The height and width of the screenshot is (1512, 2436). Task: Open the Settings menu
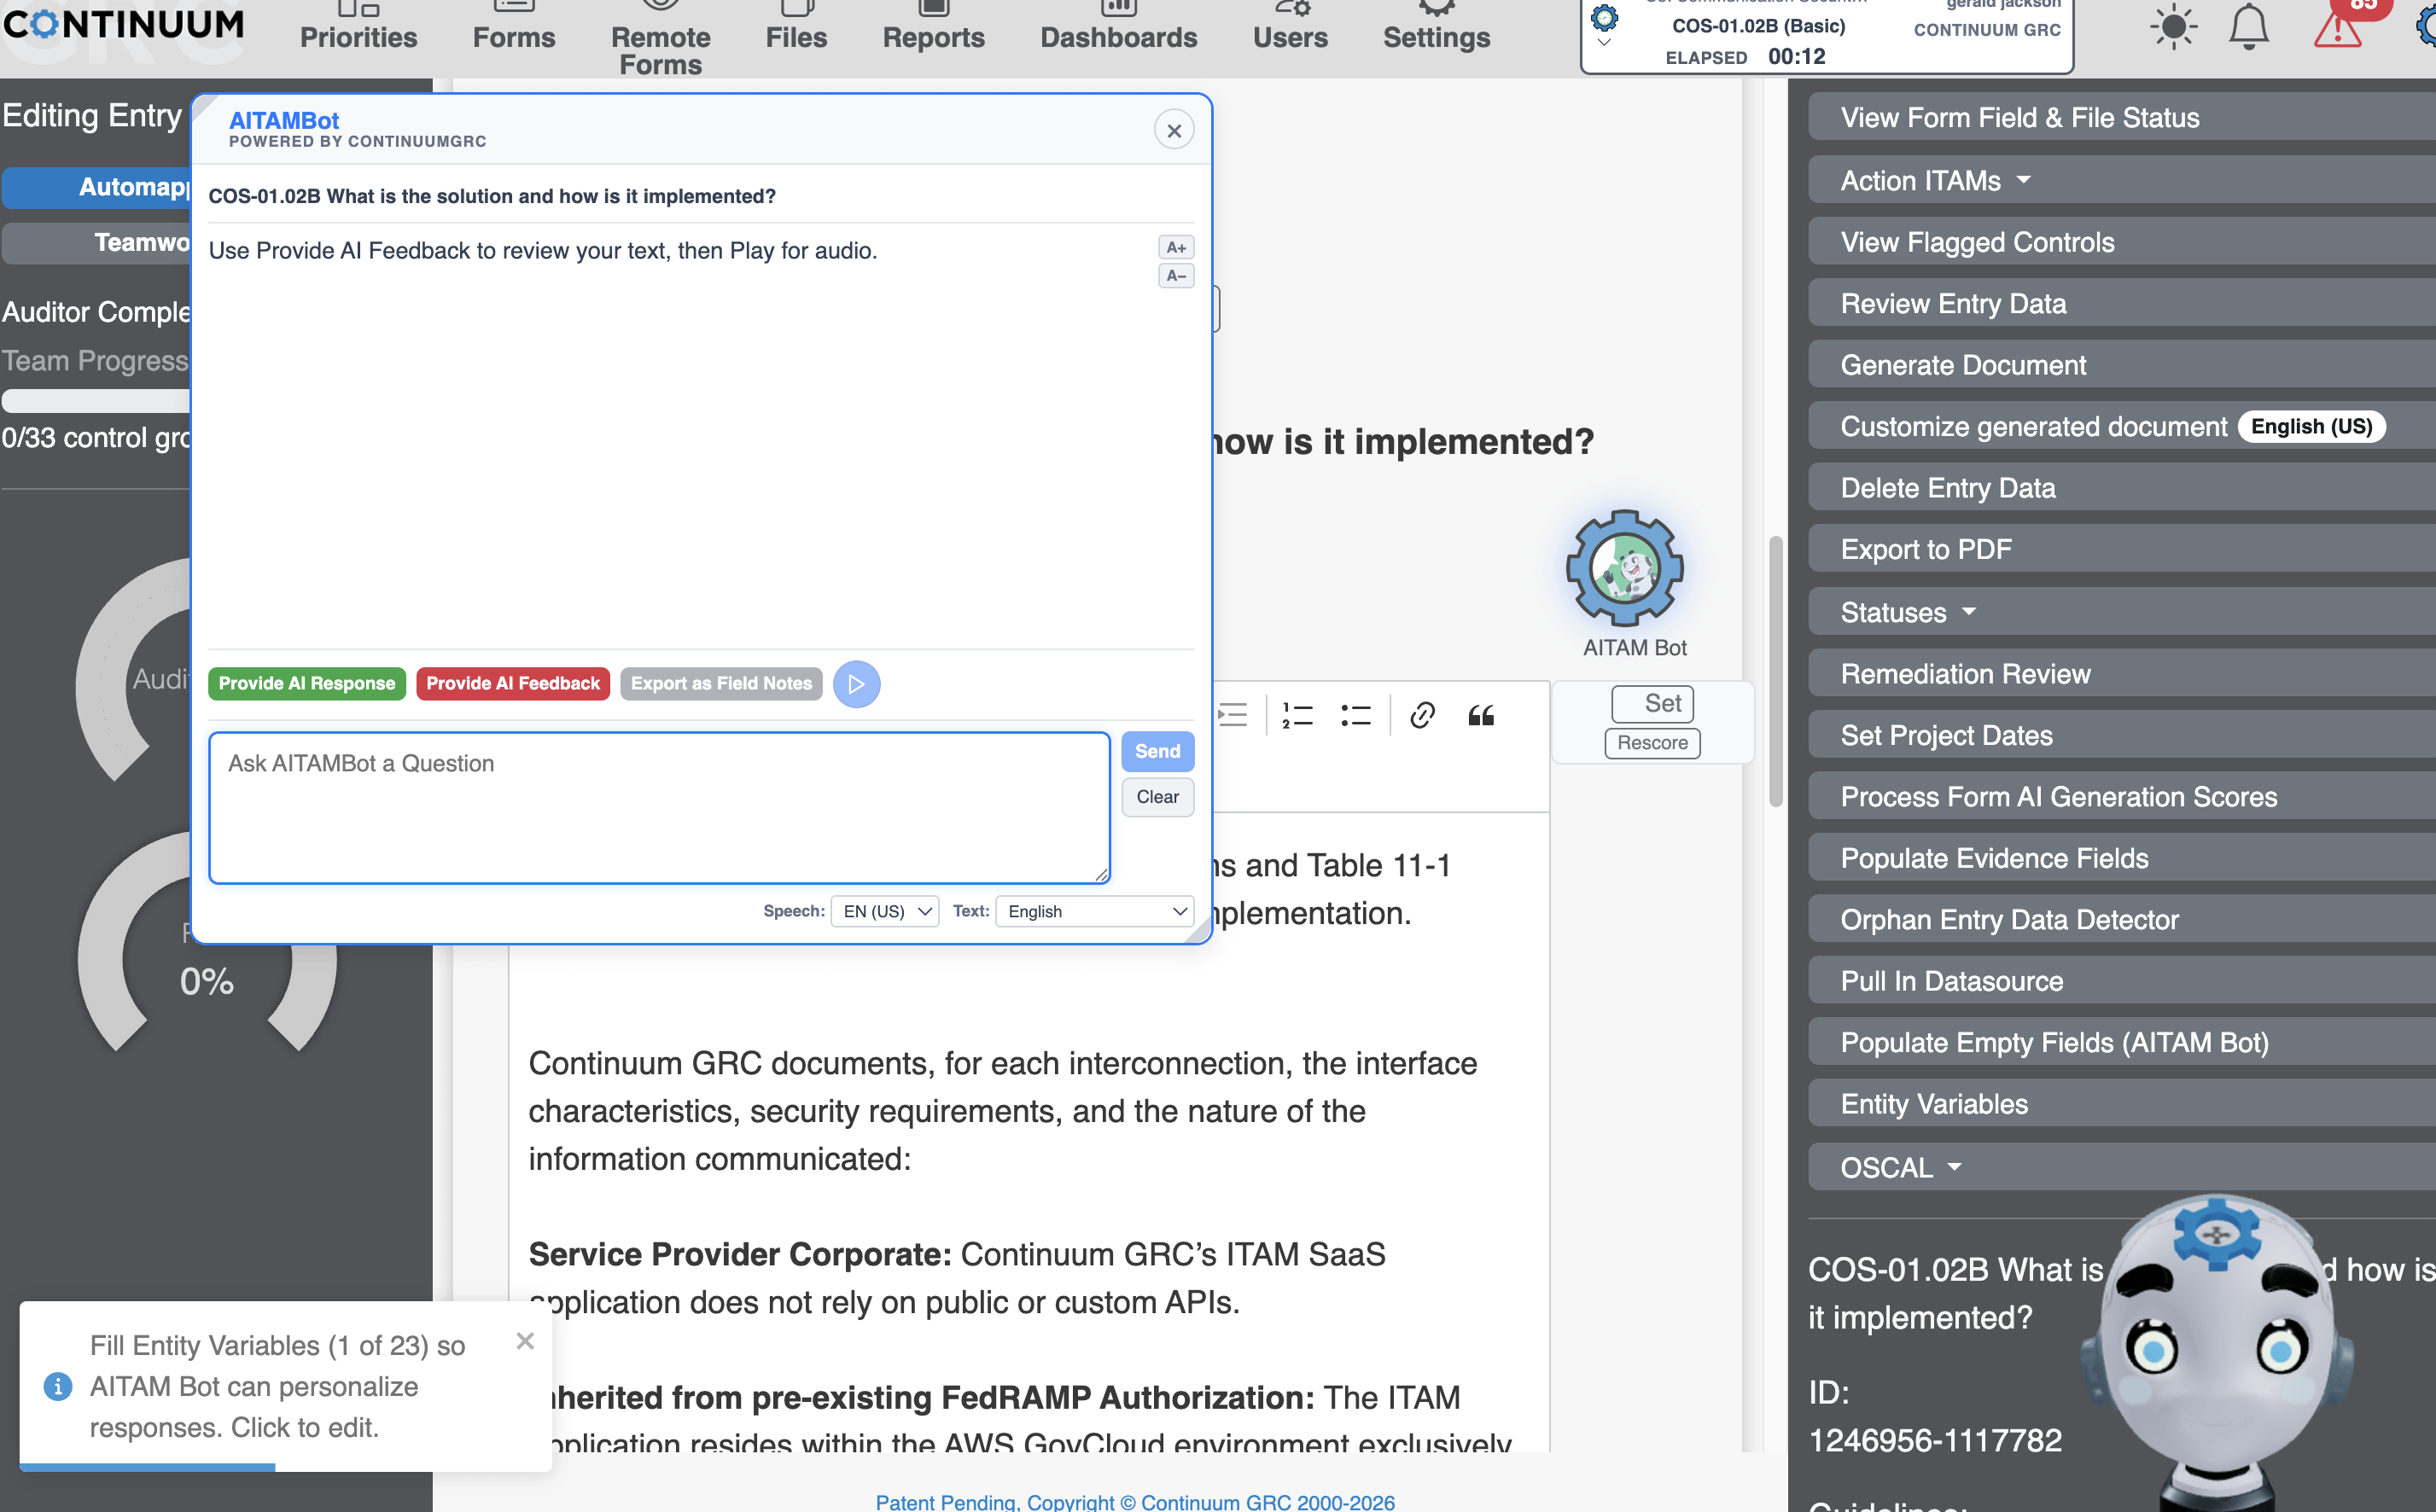[x=1436, y=27]
